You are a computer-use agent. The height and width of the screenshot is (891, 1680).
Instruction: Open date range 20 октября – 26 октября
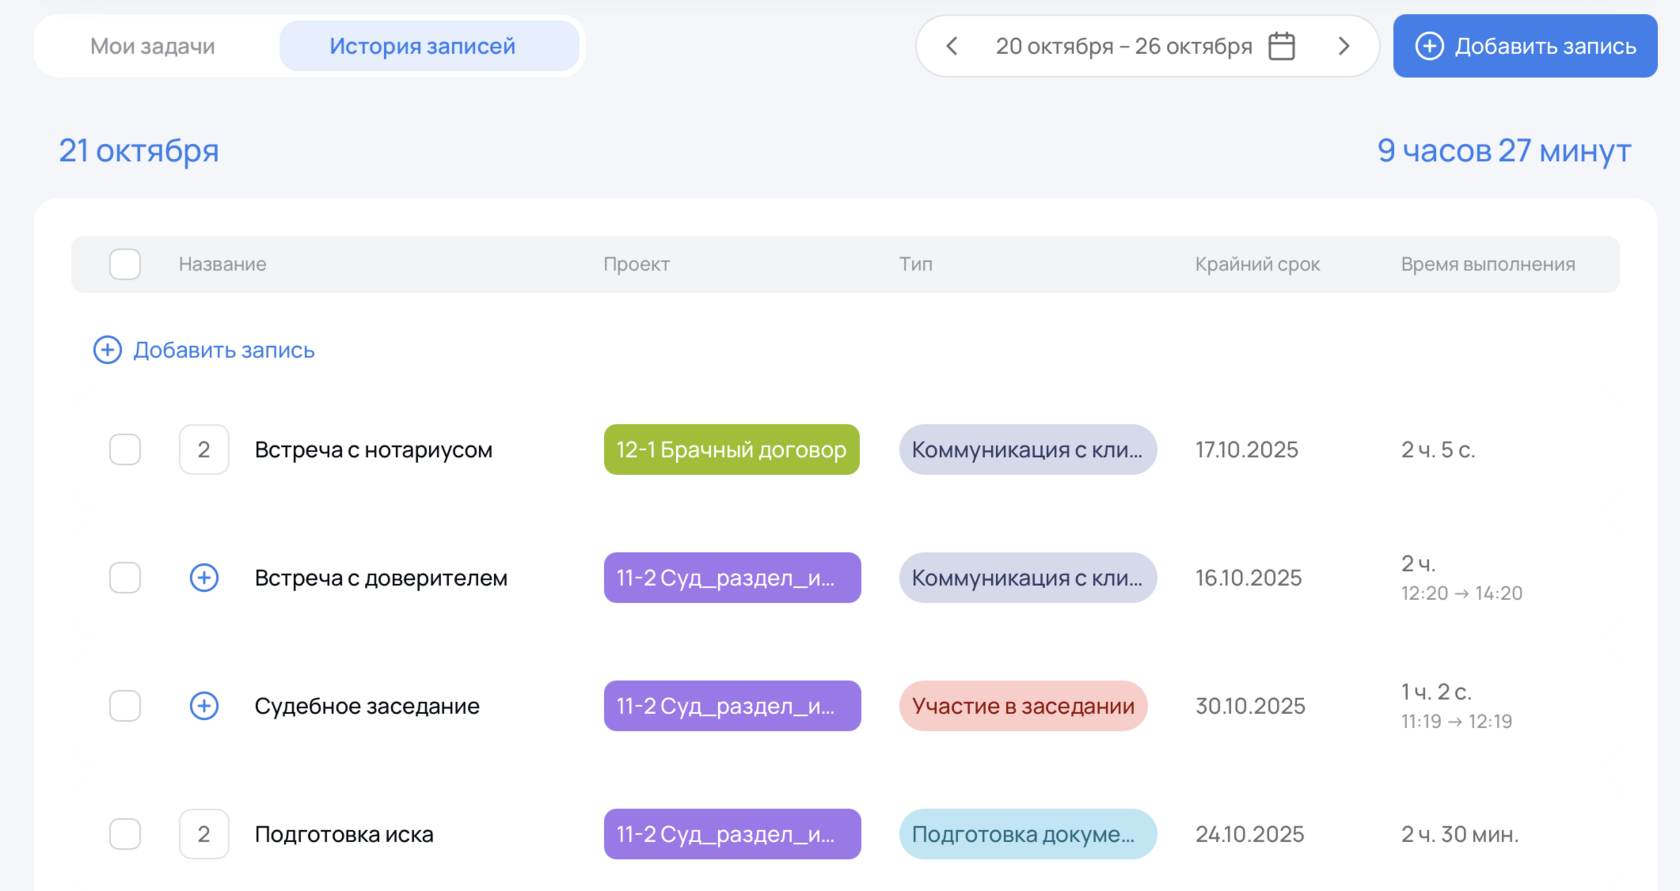coord(1123,46)
